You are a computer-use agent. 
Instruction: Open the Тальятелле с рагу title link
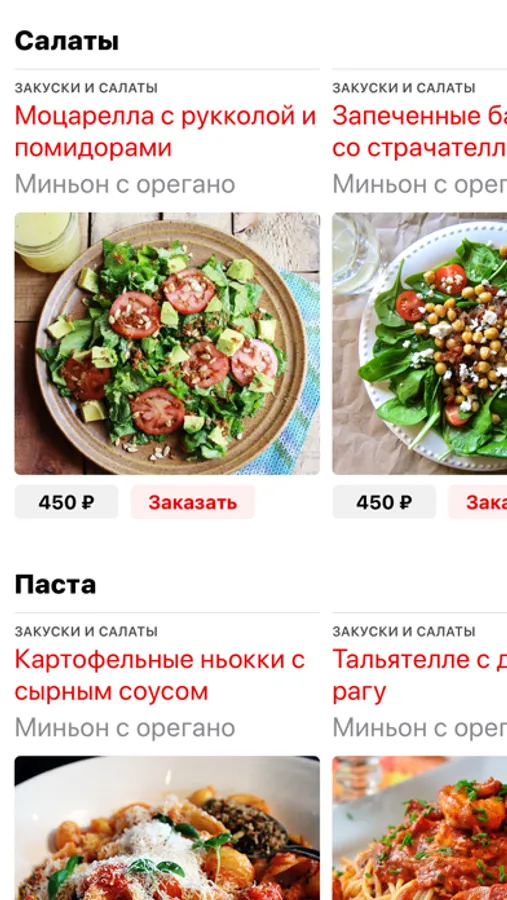point(420,676)
